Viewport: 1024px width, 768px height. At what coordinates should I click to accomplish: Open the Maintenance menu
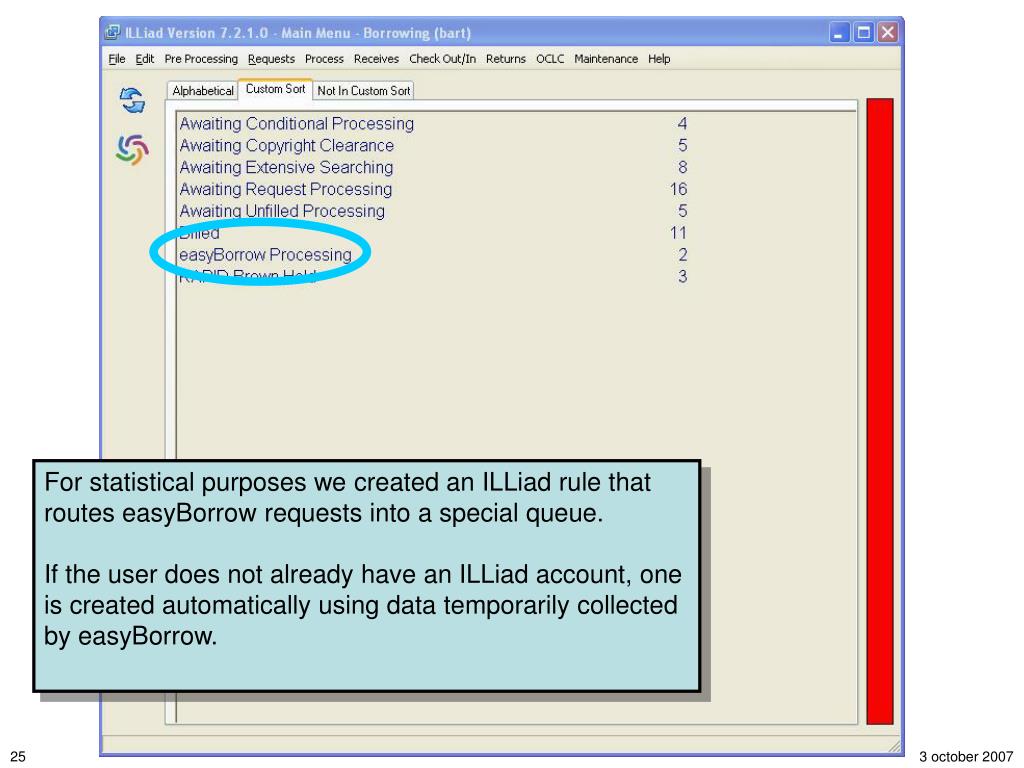click(x=606, y=59)
